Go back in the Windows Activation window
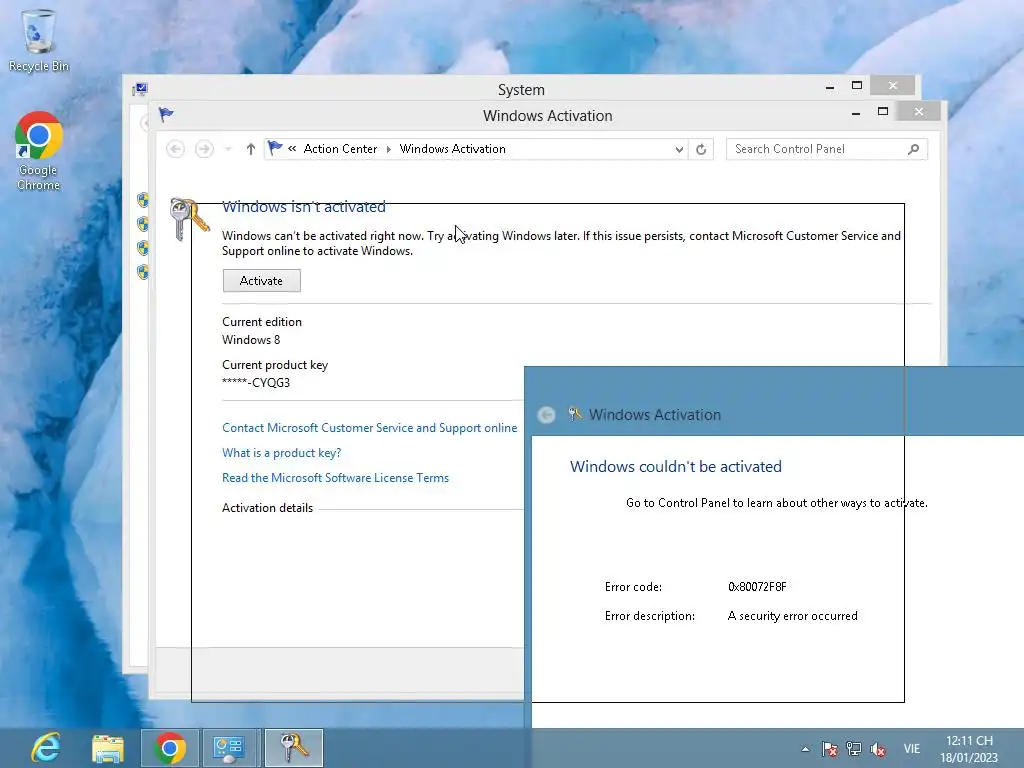1024x768 pixels. pyautogui.click(x=175, y=149)
